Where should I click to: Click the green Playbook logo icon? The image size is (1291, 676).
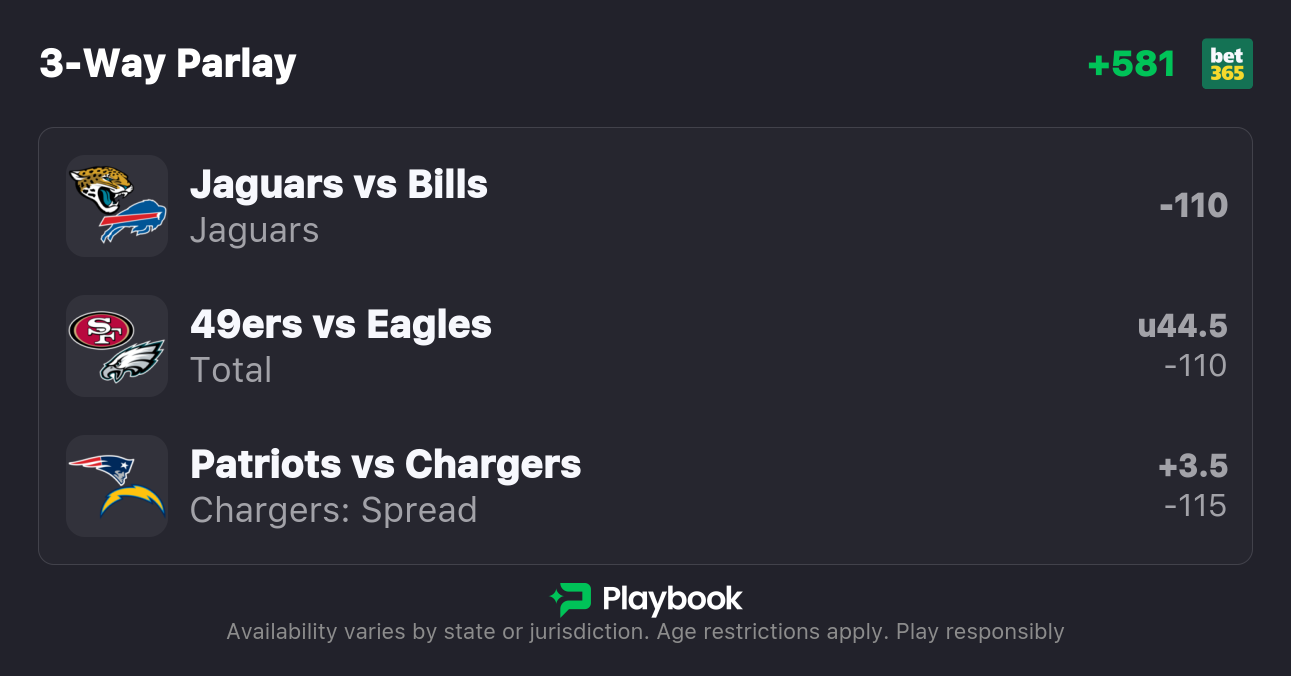[x=571, y=599]
